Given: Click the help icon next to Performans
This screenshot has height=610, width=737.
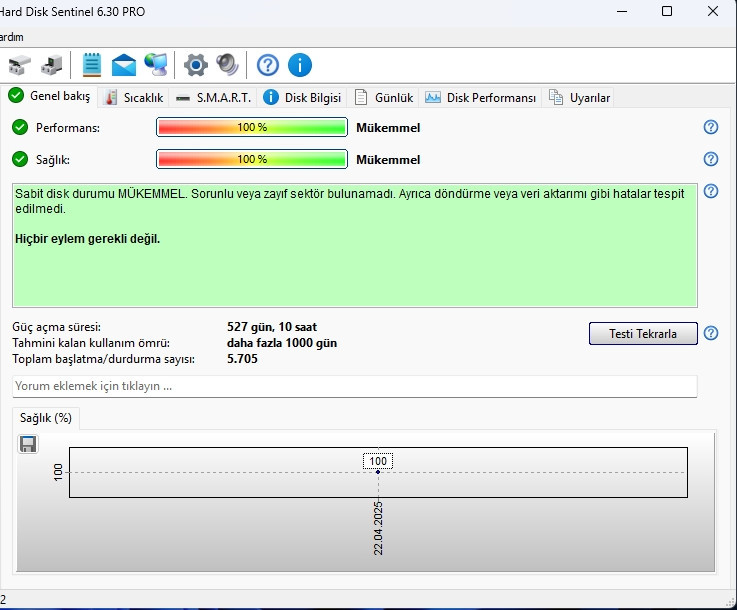Looking at the screenshot, I should [x=711, y=127].
